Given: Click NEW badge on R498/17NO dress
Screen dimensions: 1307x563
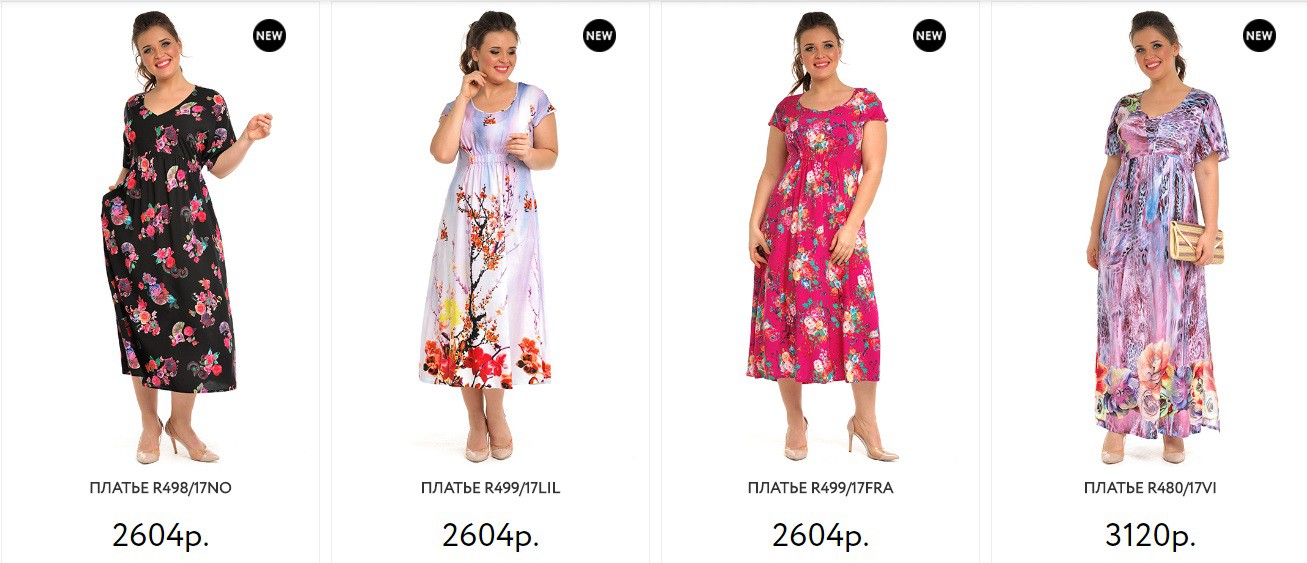Looking at the screenshot, I should coord(269,36).
